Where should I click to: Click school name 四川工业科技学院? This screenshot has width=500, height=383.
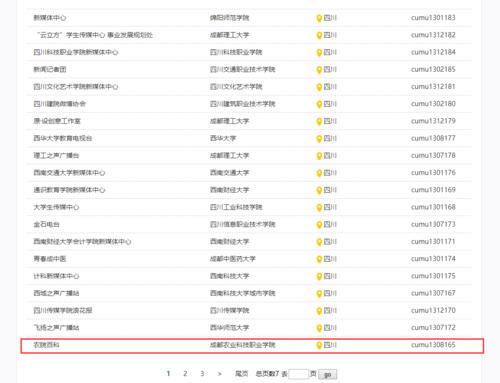236,207
